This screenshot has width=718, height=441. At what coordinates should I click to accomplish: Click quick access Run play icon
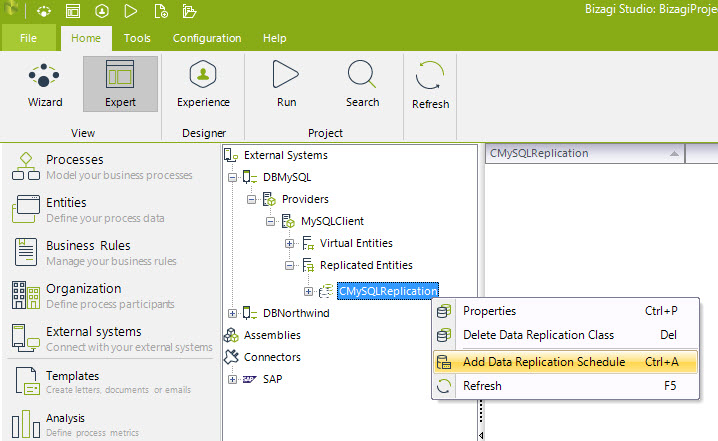tap(131, 11)
